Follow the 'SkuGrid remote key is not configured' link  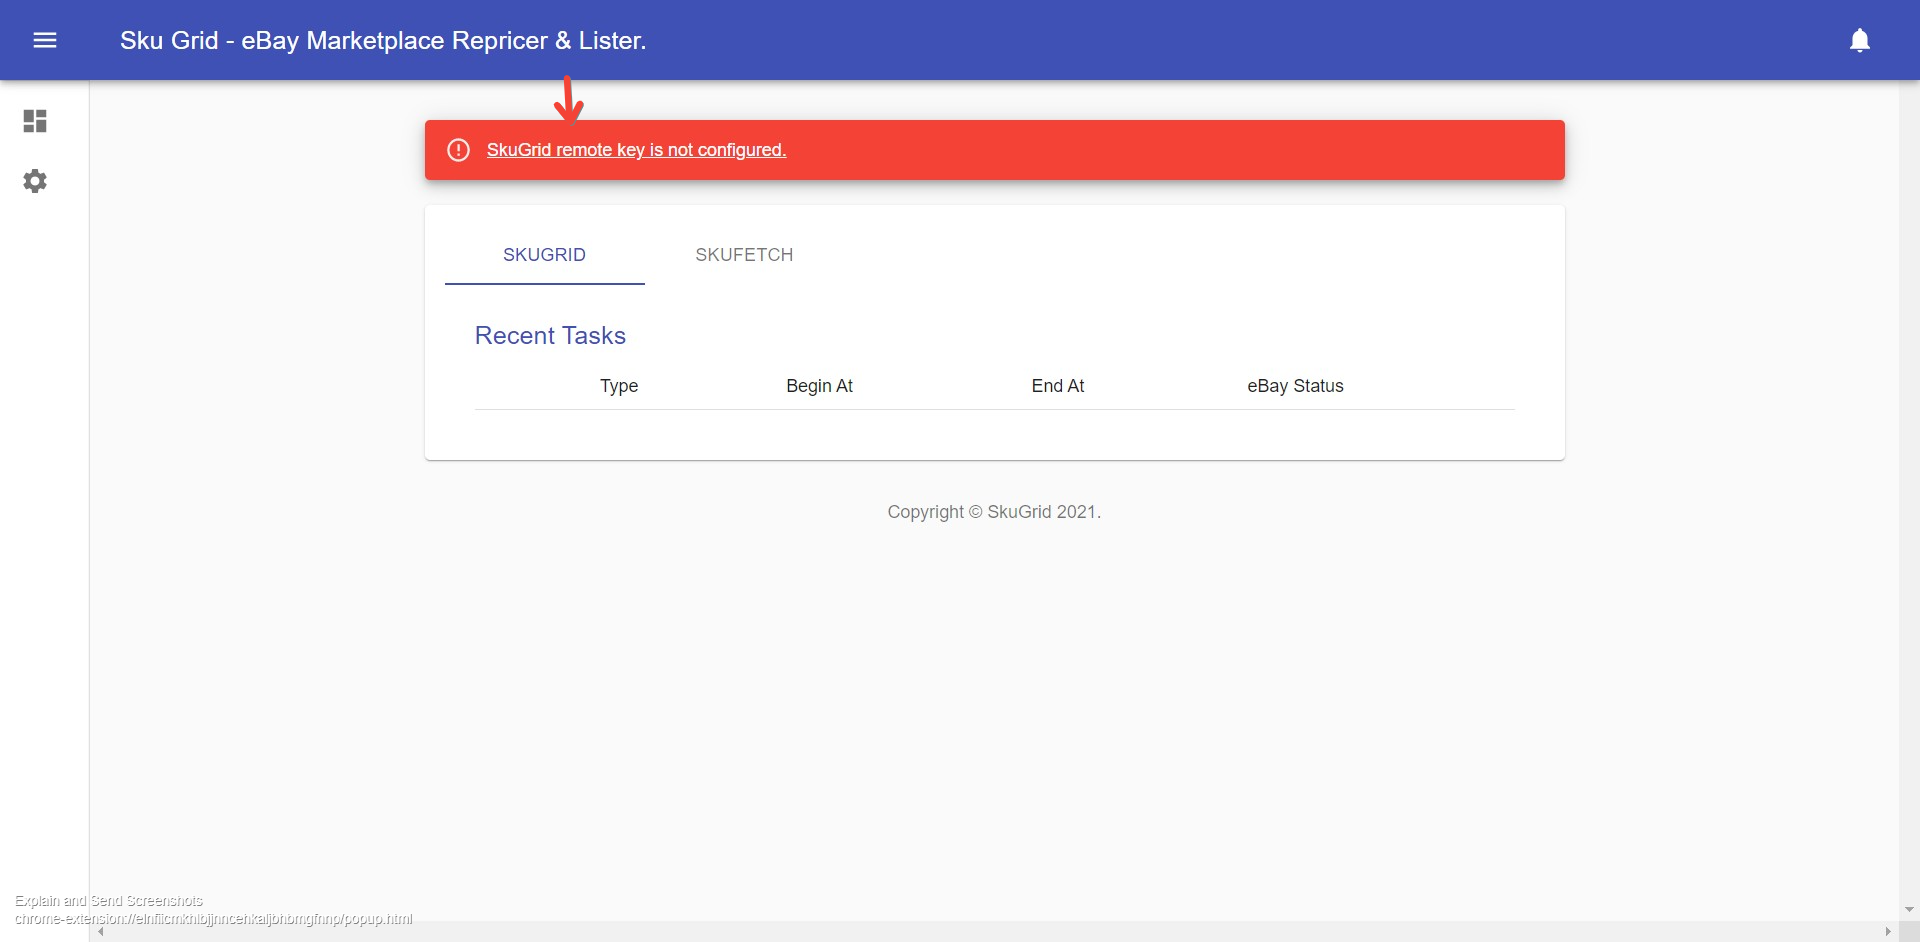tap(636, 150)
